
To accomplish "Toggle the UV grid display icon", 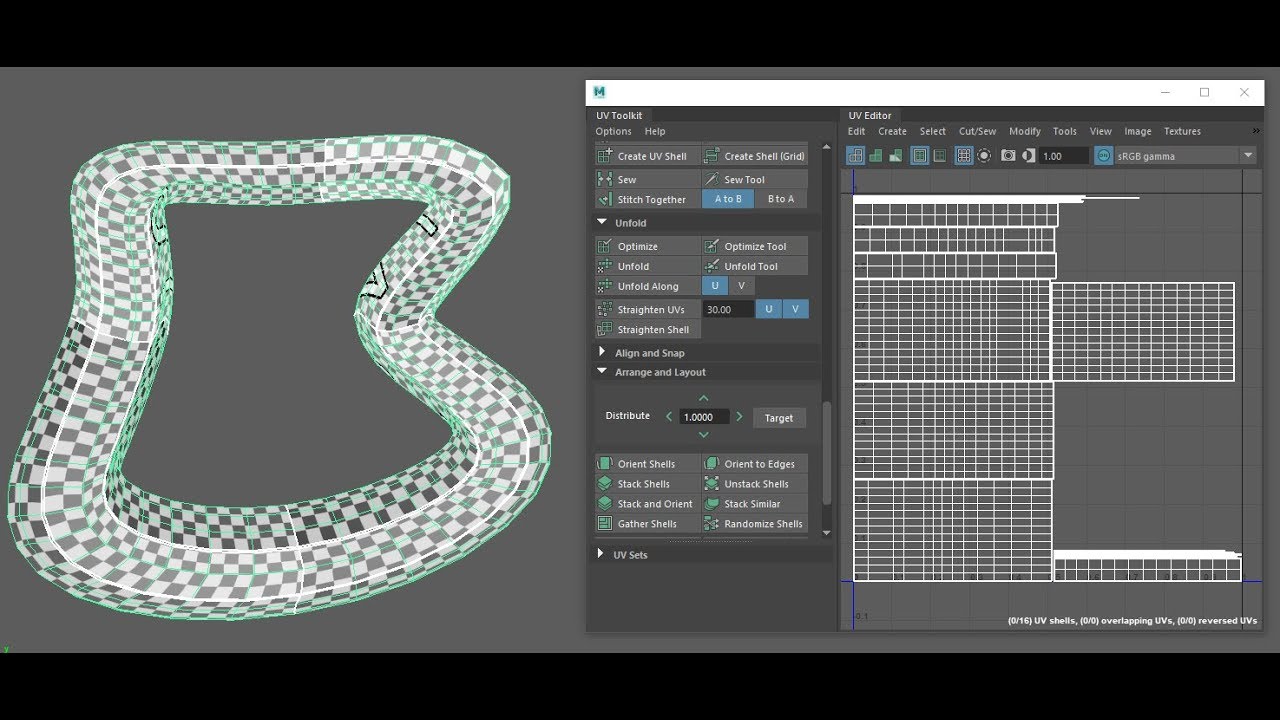I will point(964,156).
